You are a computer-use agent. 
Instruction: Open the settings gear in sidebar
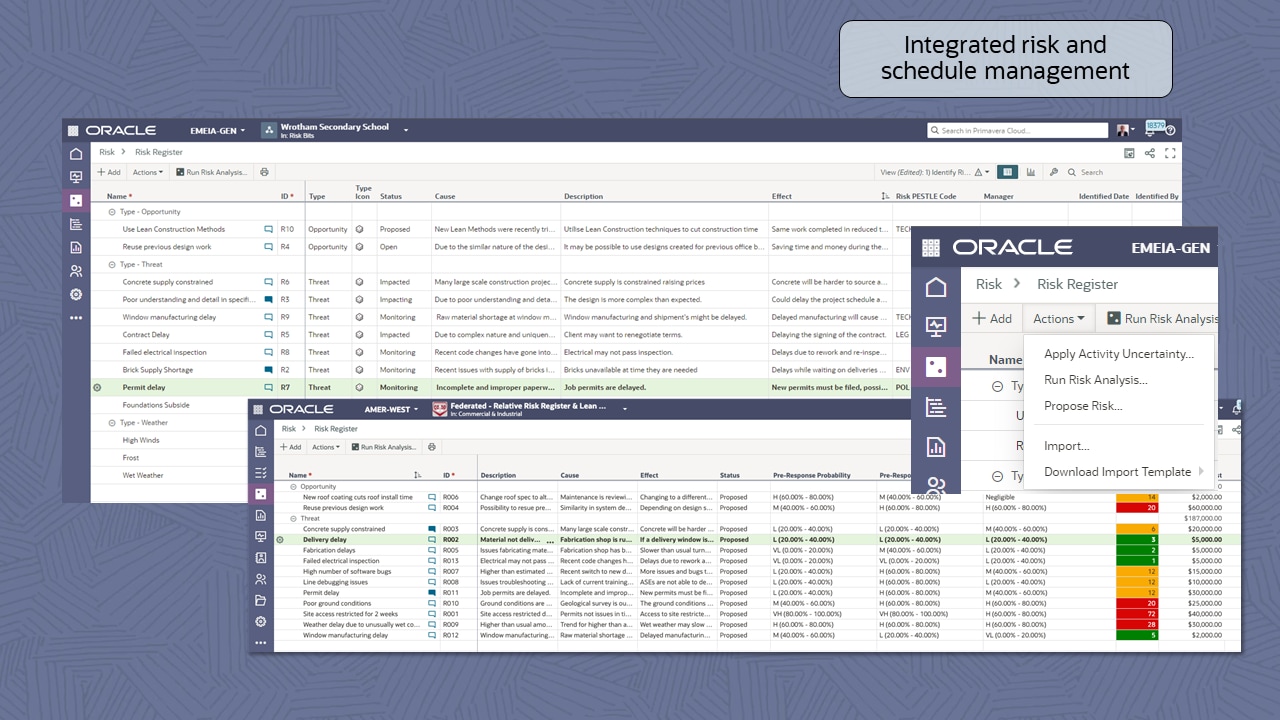(x=76, y=295)
